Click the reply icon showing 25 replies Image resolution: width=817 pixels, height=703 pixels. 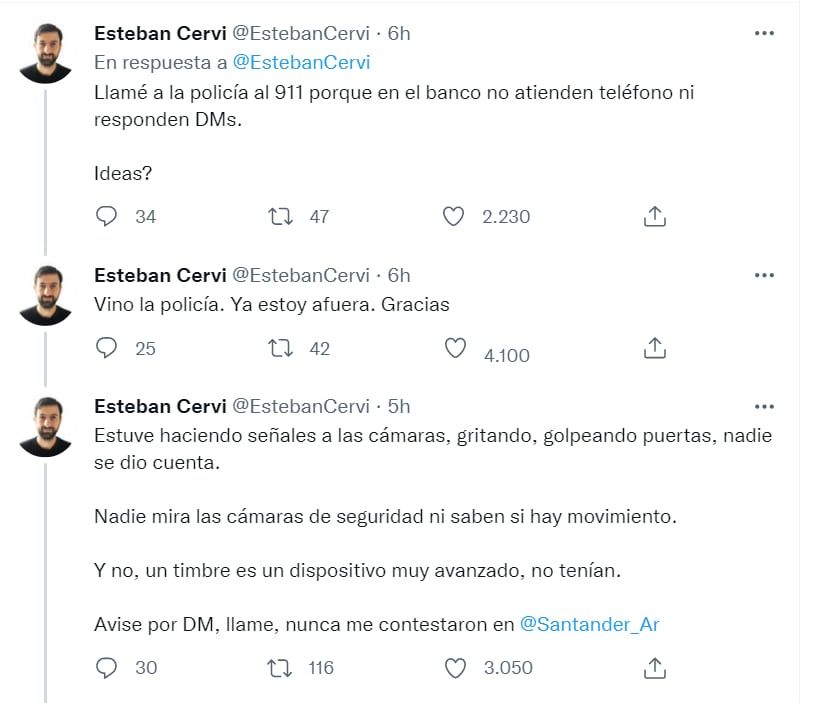coord(106,349)
